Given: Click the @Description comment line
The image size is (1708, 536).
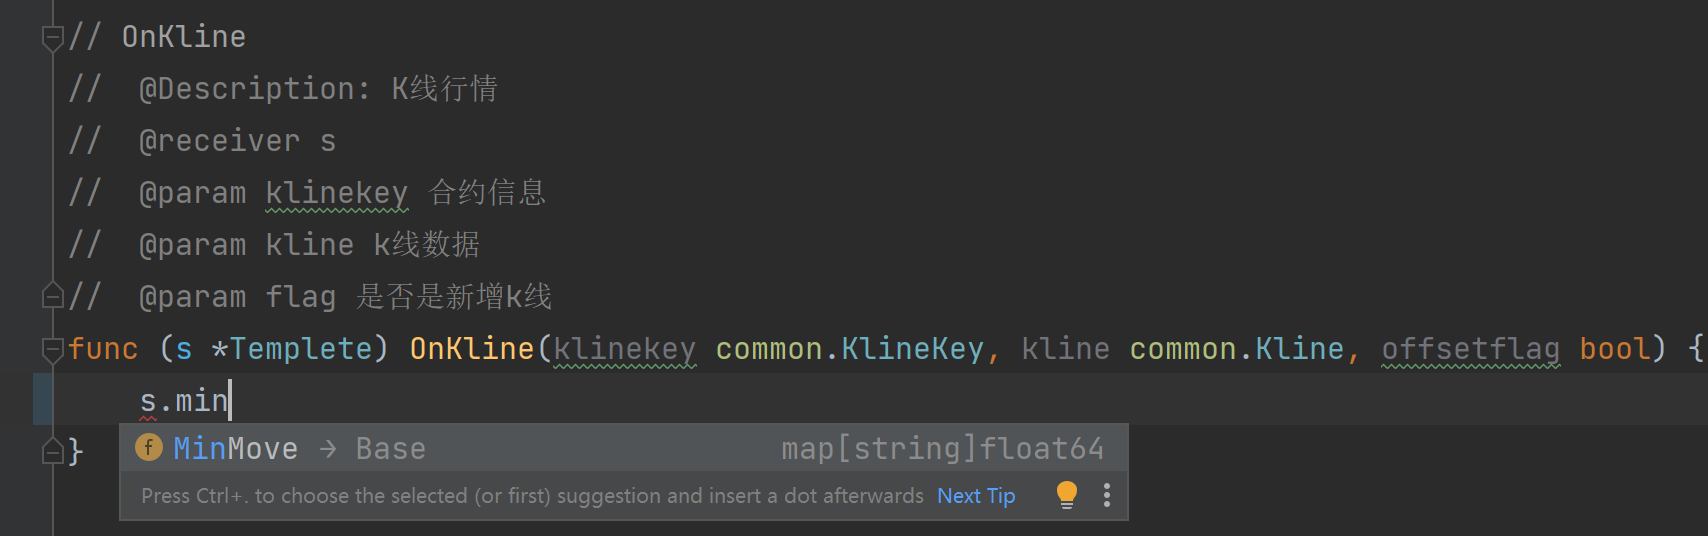Looking at the screenshot, I should (318, 89).
